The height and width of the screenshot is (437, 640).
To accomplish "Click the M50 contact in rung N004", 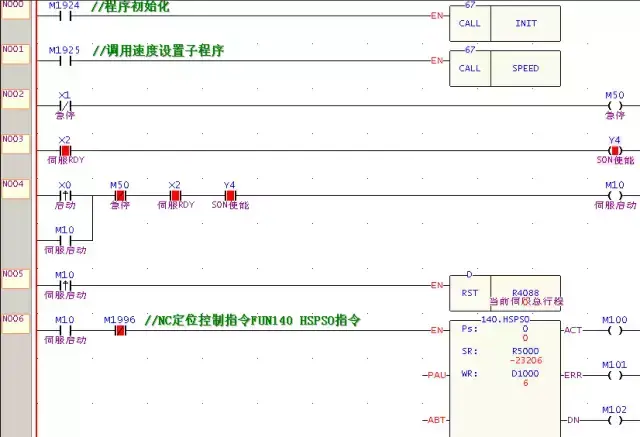I will 120,195.
